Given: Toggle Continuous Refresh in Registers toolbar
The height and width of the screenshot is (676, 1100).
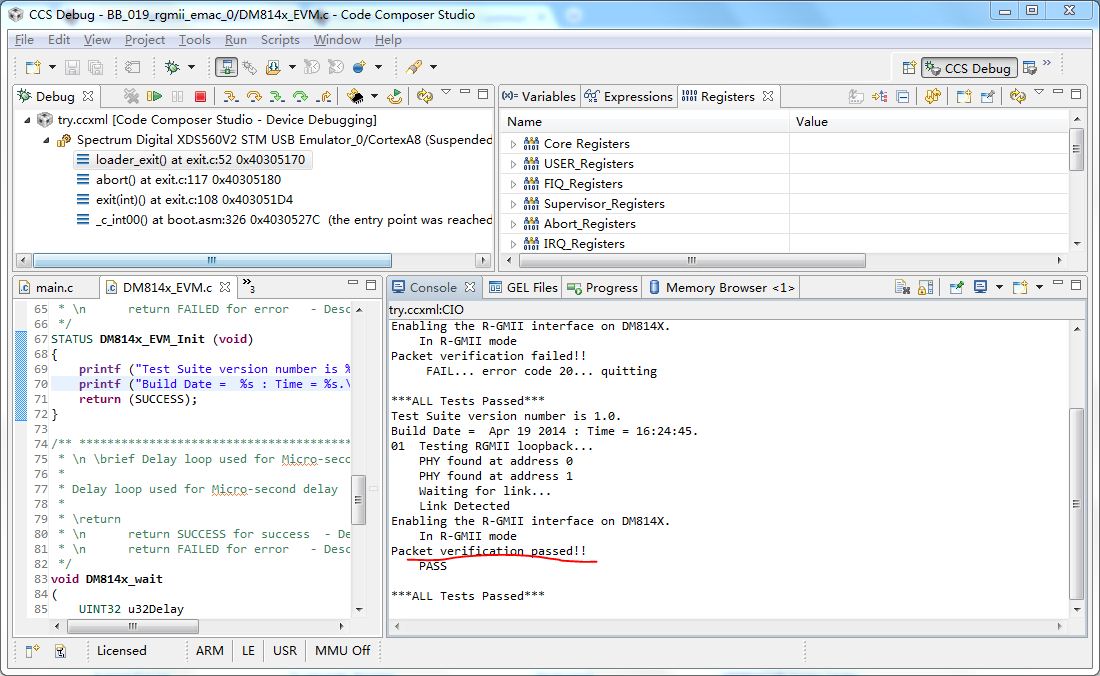Looking at the screenshot, I should pos(933,96).
